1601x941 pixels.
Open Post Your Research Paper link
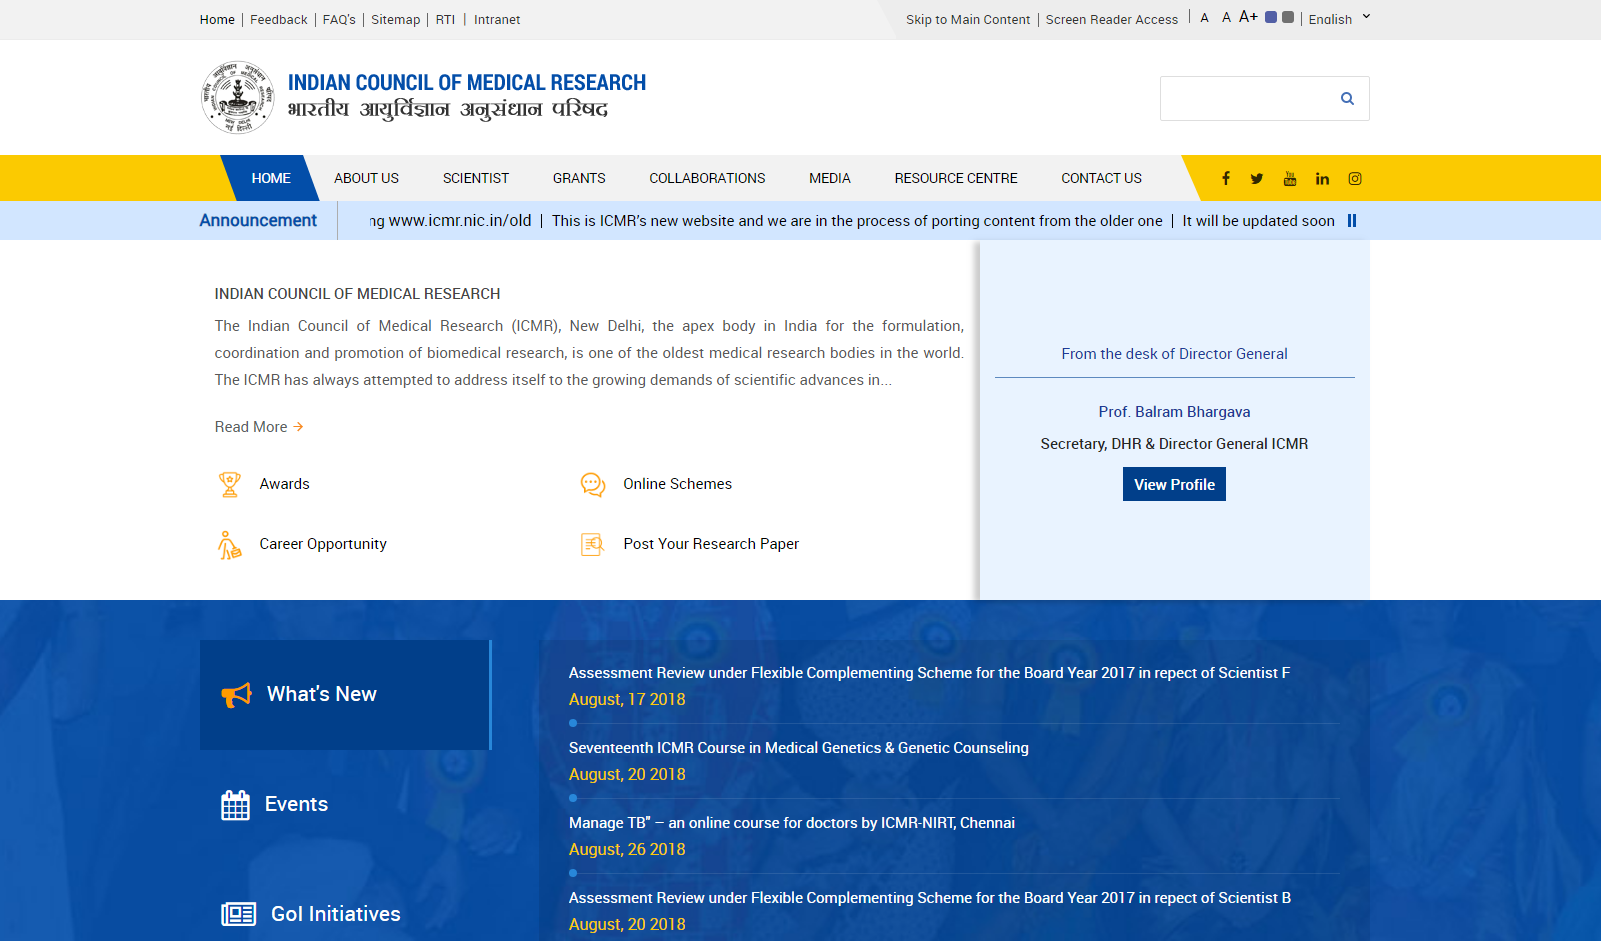click(x=711, y=544)
